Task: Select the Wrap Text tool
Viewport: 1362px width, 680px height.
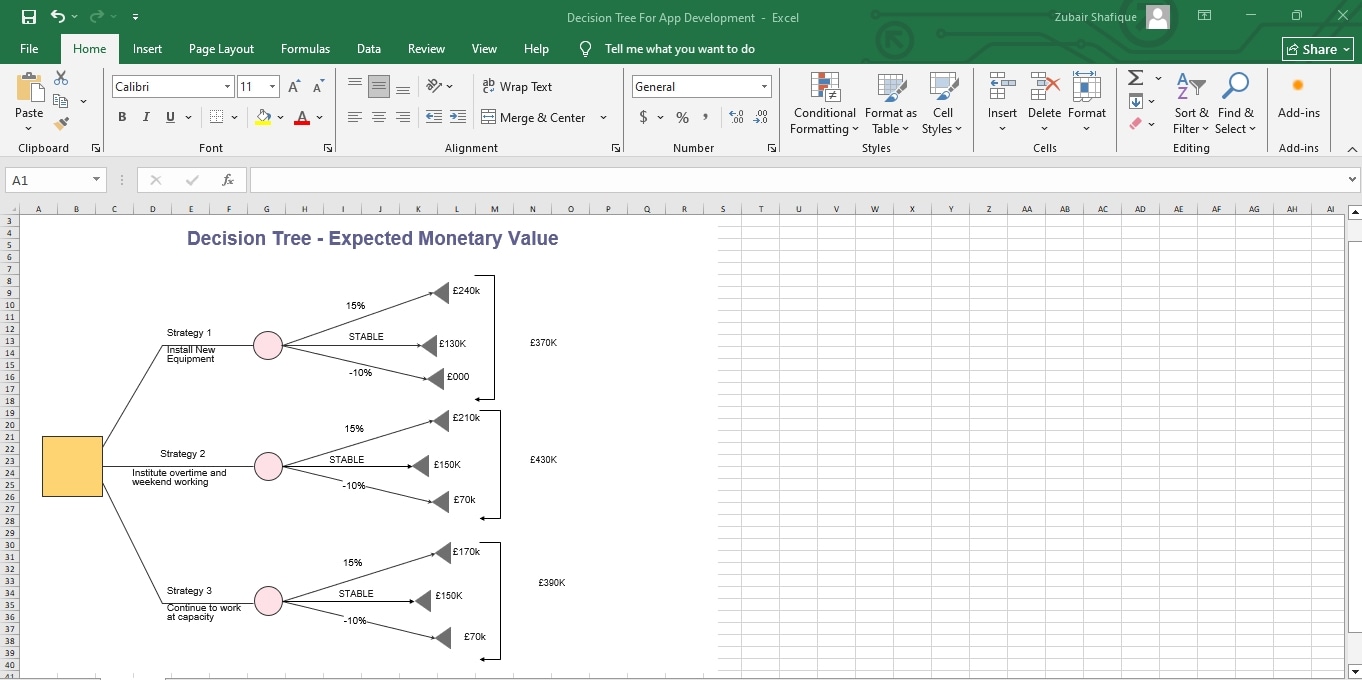Action: coord(517,86)
